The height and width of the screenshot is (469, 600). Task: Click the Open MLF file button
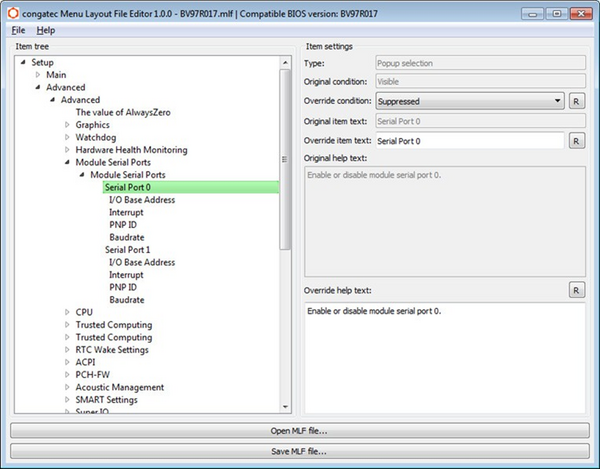[299, 431]
